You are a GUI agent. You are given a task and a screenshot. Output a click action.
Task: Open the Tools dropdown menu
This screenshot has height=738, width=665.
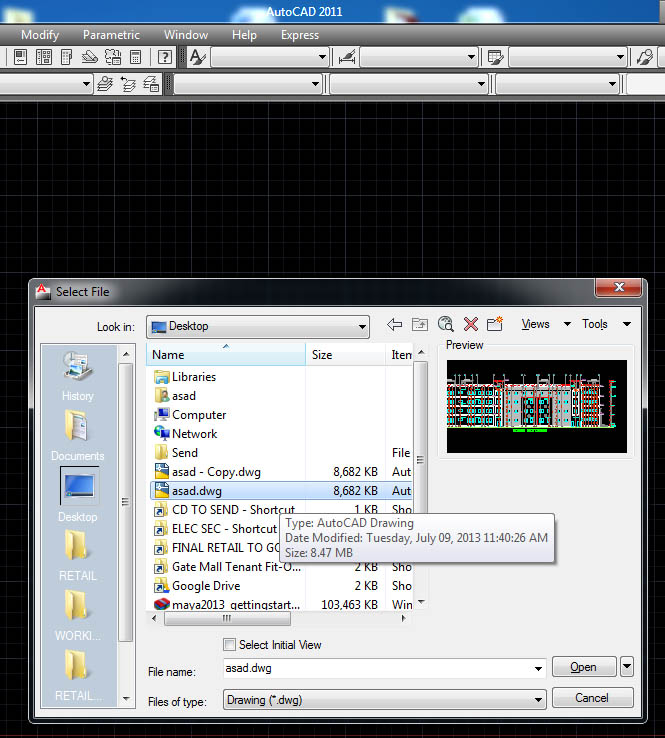tap(606, 324)
